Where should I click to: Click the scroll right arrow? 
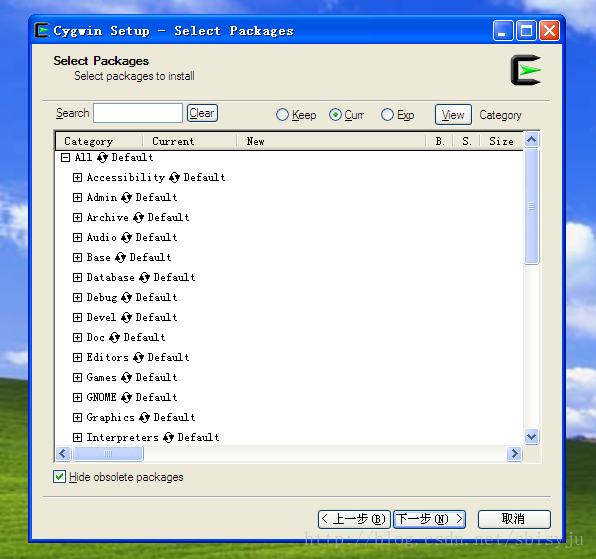[x=515, y=453]
